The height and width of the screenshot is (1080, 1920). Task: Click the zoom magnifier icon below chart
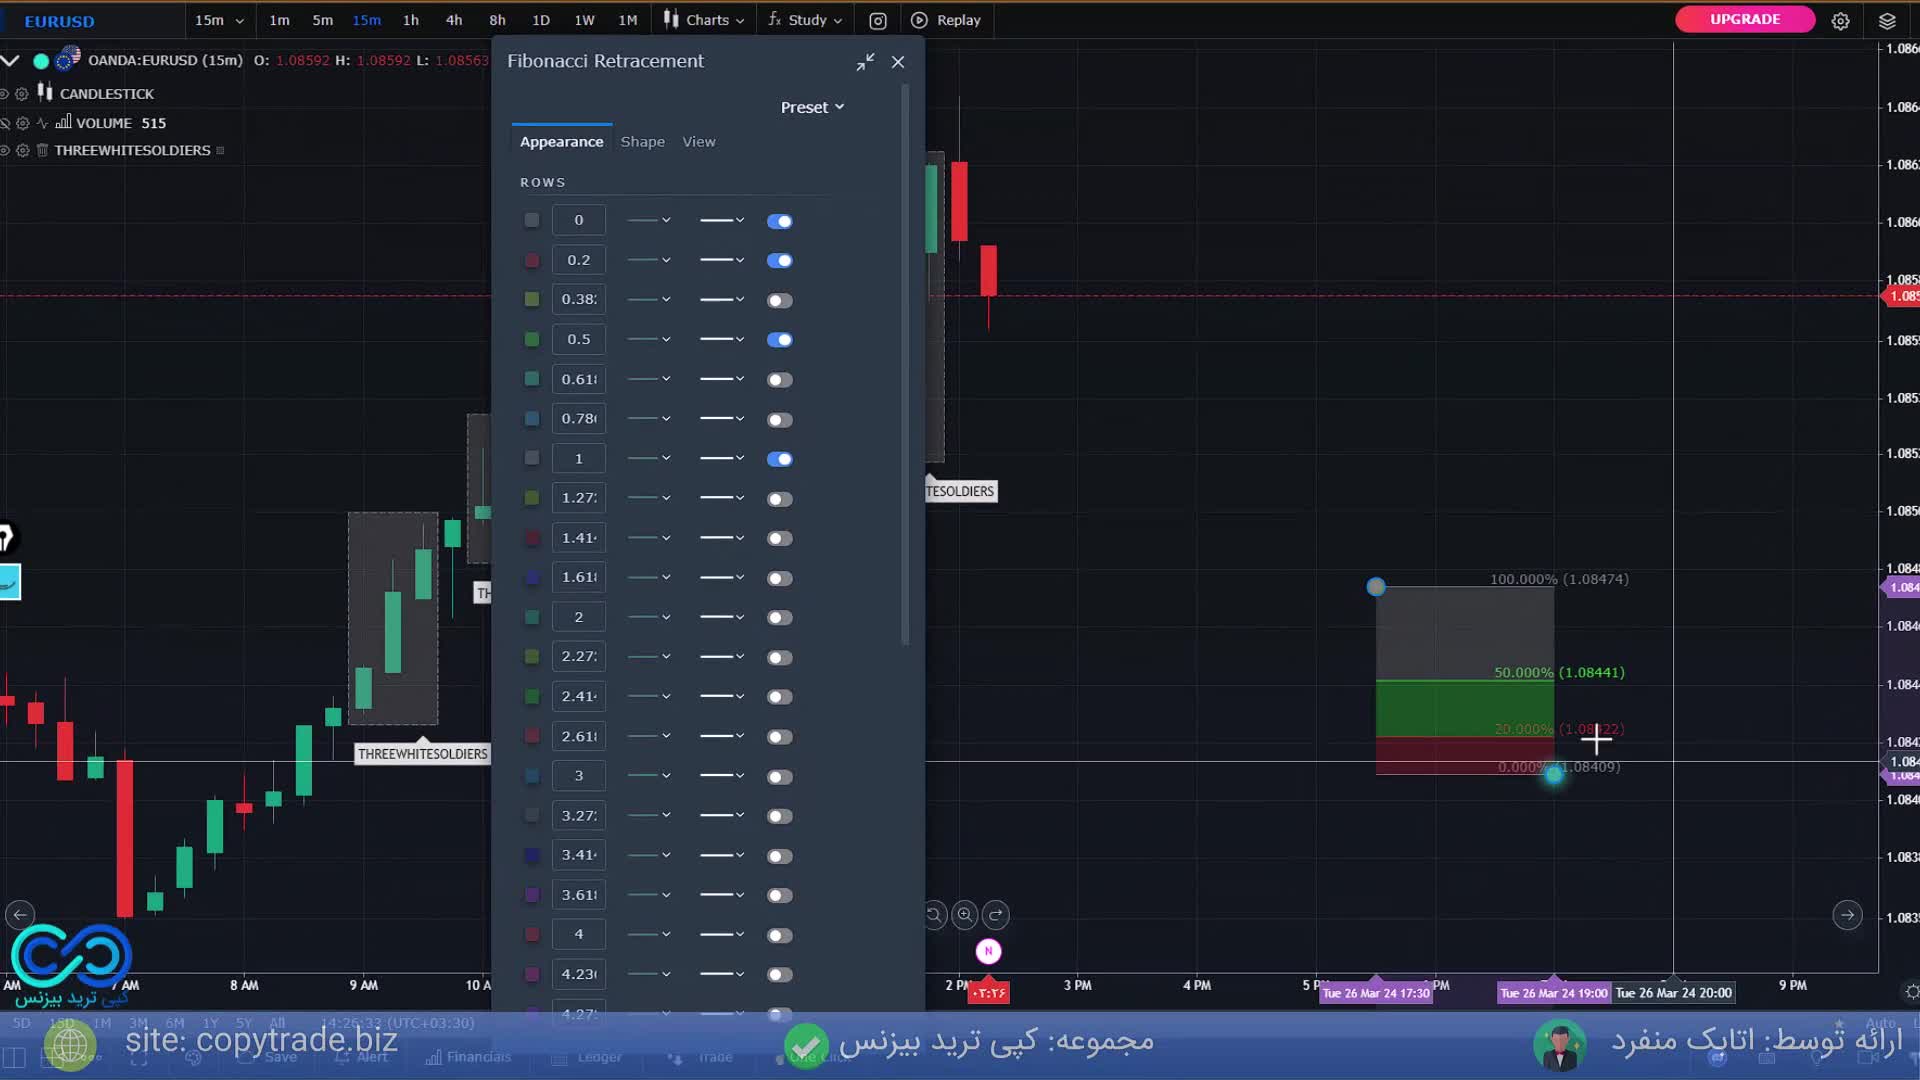tap(964, 914)
